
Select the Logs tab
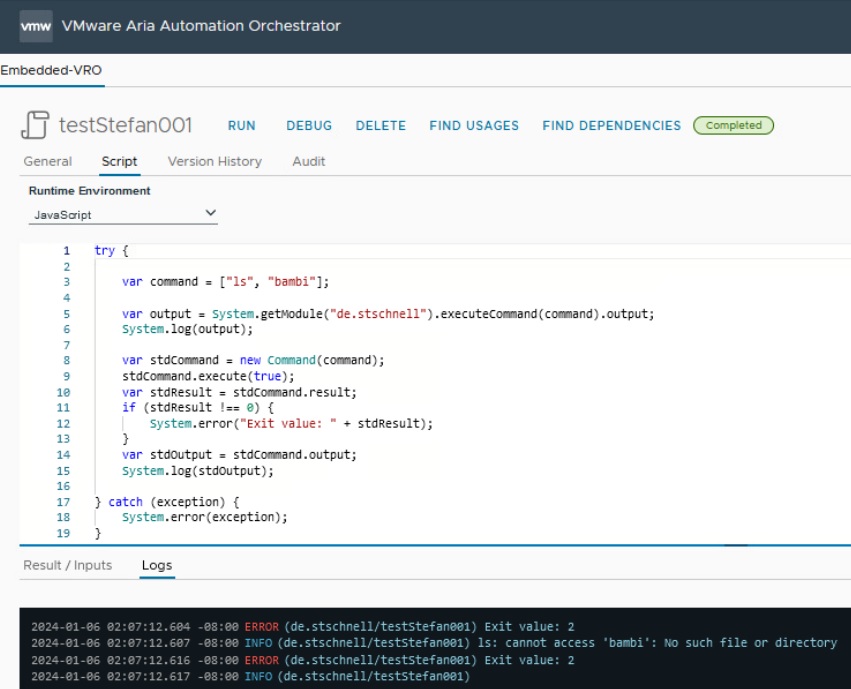click(157, 565)
